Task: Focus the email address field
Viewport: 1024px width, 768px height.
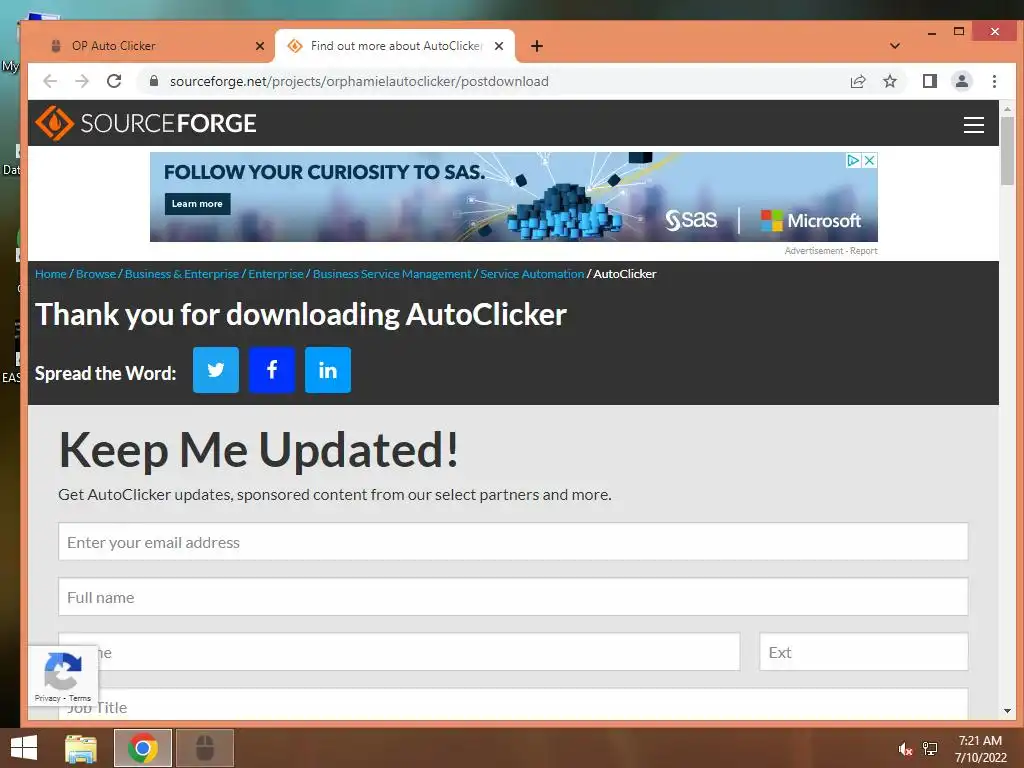Action: click(513, 541)
